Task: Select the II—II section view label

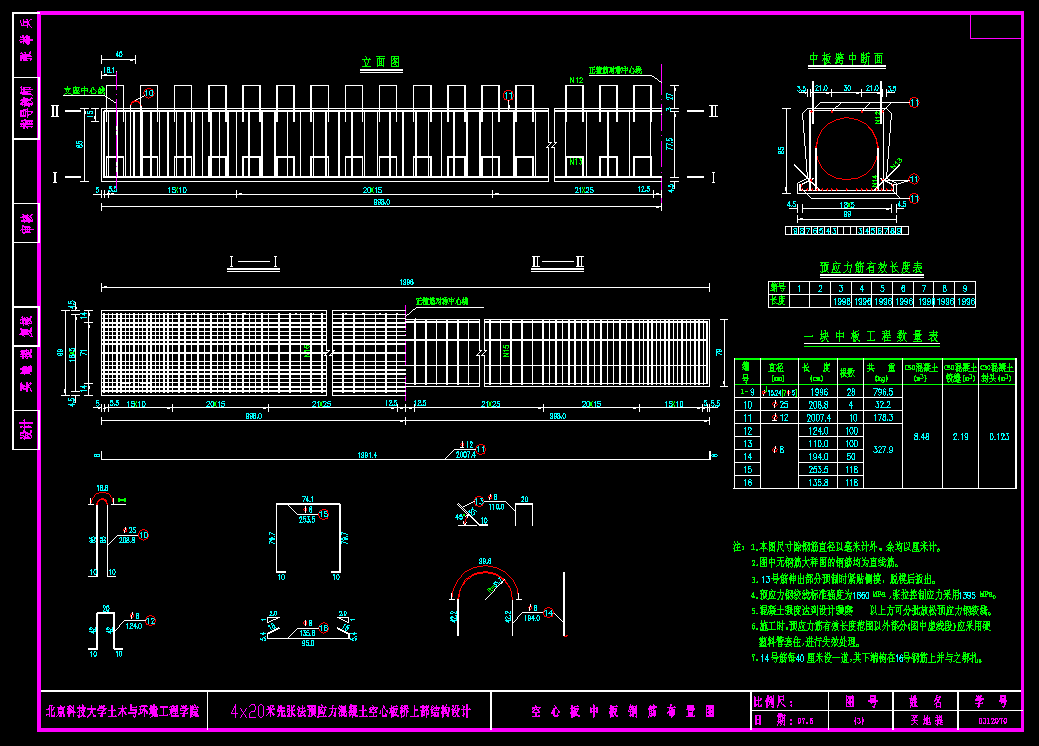Action: tap(558, 263)
